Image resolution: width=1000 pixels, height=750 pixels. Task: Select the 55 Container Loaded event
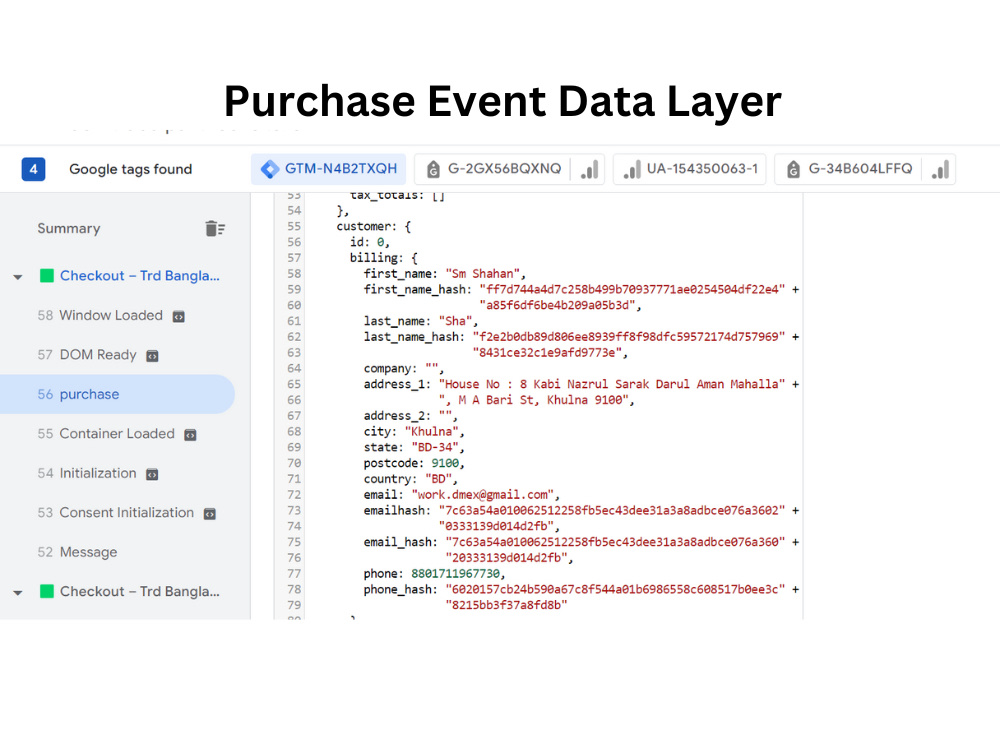(106, 434)
